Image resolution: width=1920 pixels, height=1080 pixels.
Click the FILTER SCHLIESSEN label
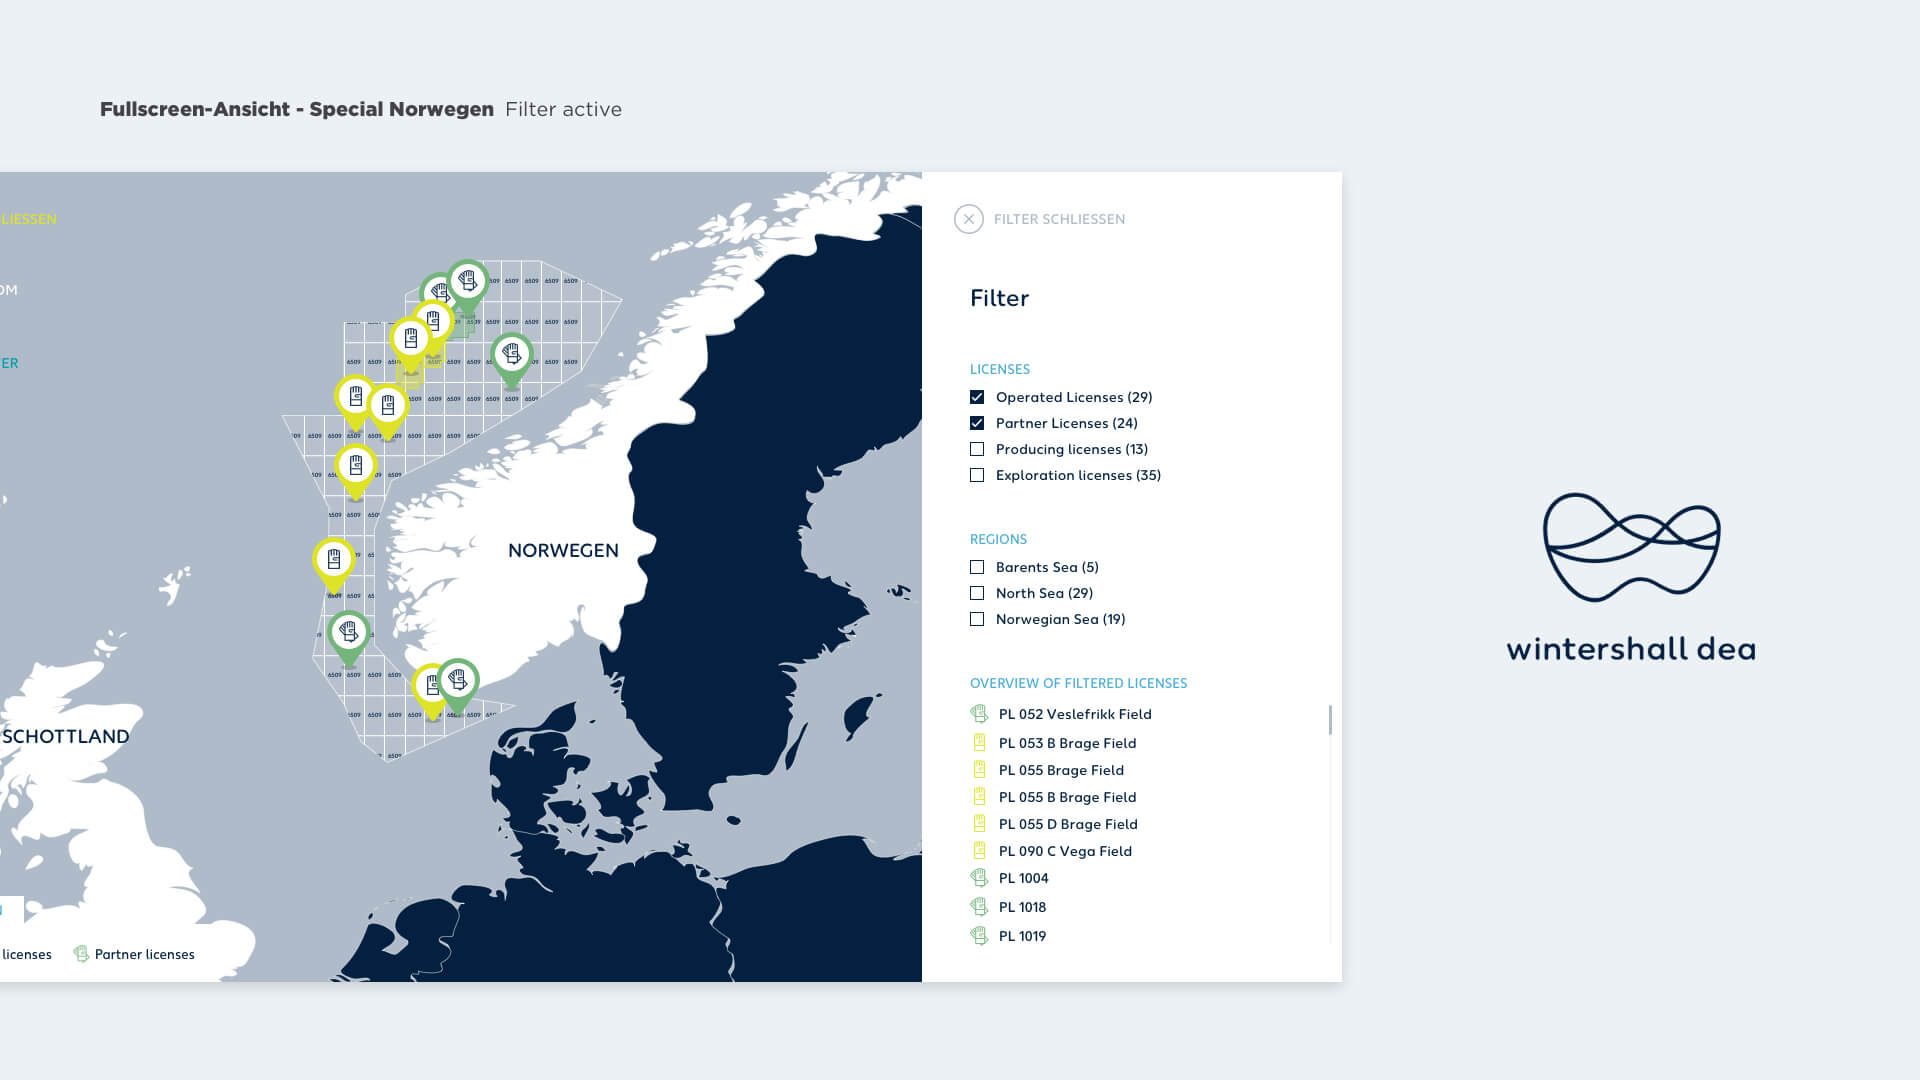coord(1059,219)
